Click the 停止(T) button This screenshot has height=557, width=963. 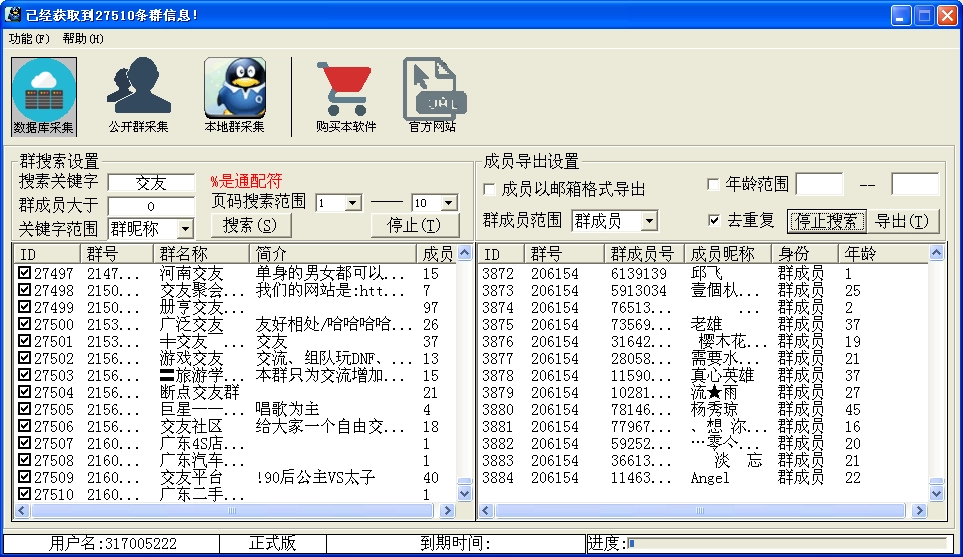pyautogui.click(x=415, y=225)
